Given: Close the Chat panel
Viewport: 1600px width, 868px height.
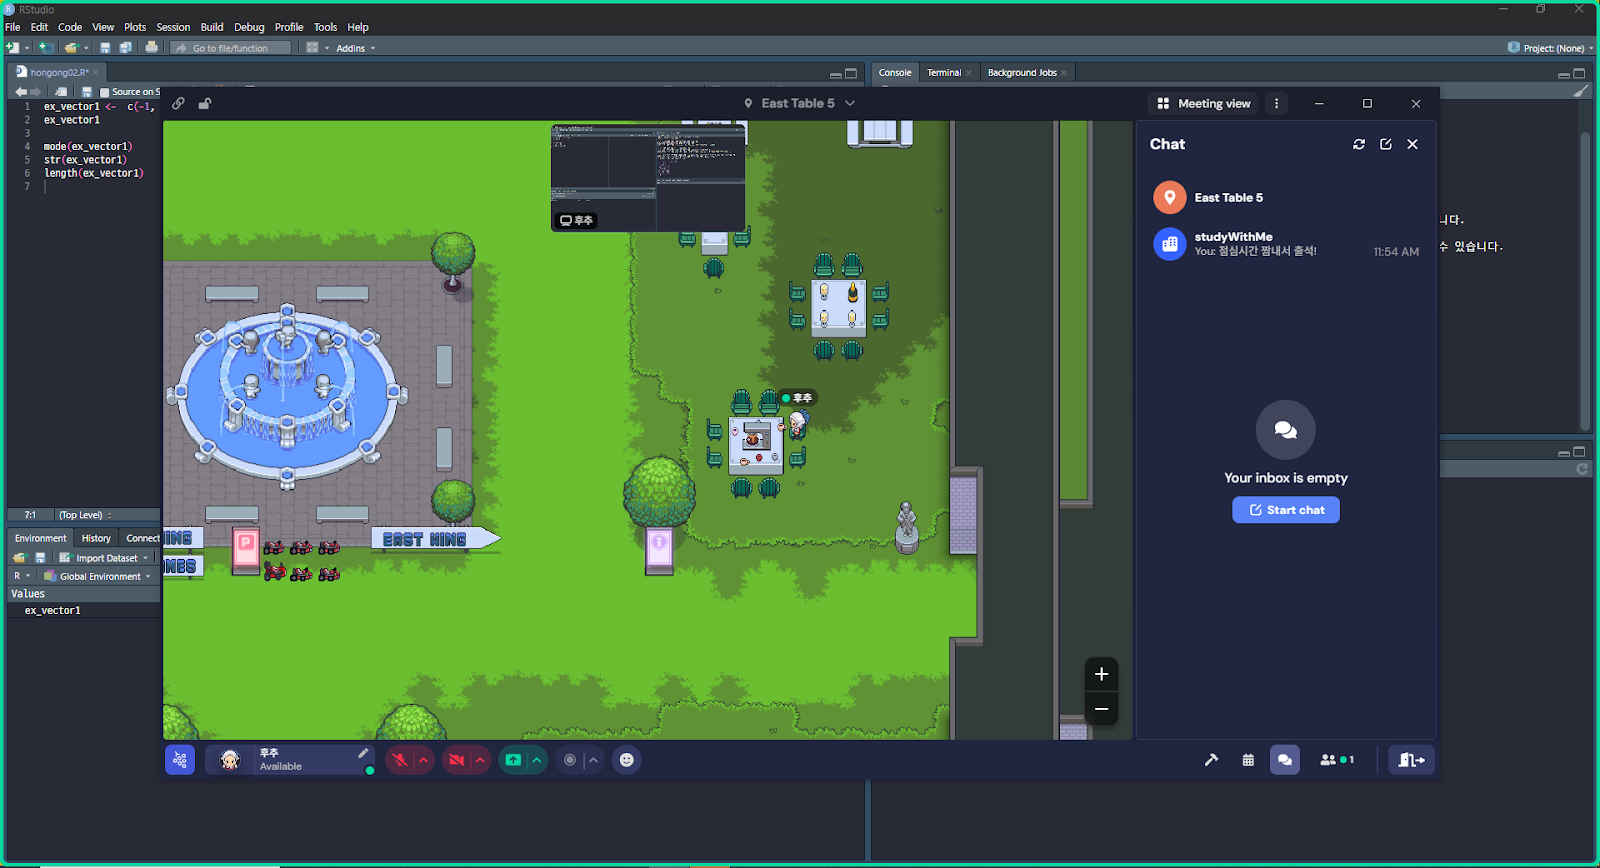Looking at the screenshot, I should point(1413,144).
